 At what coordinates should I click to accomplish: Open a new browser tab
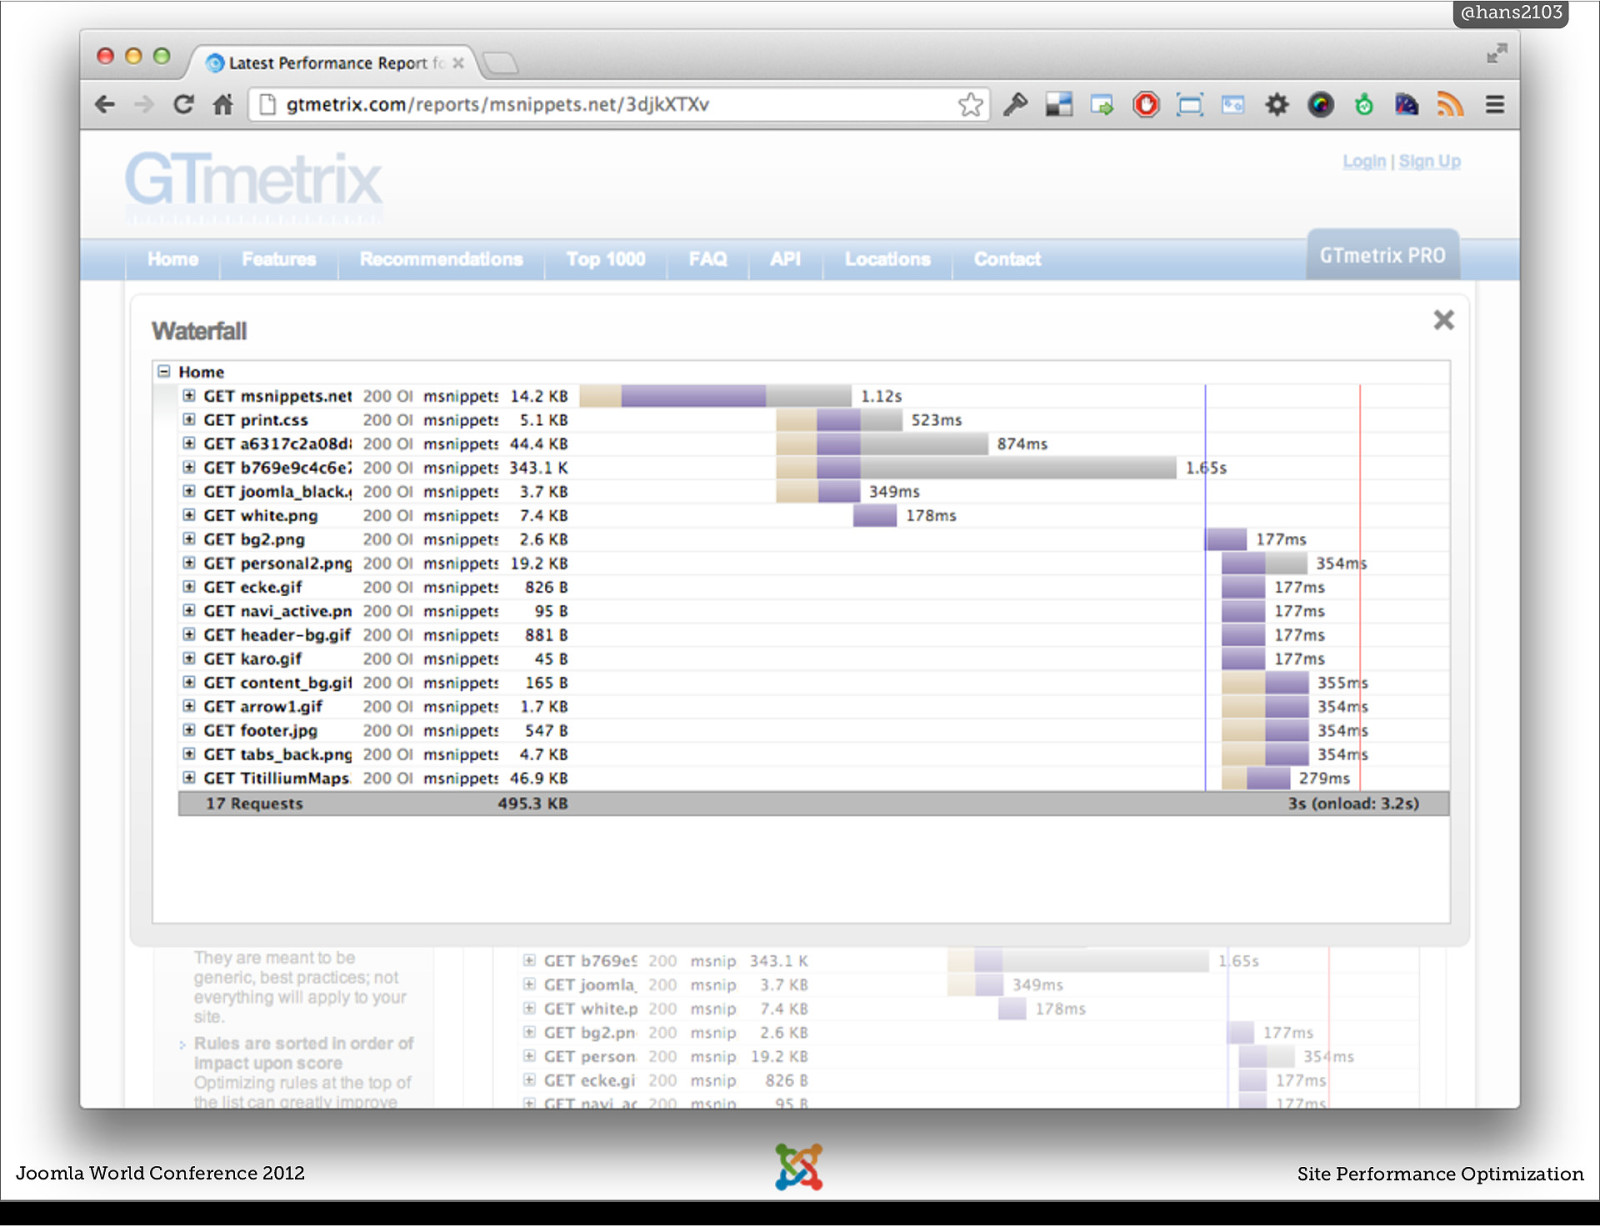point(499,63)
